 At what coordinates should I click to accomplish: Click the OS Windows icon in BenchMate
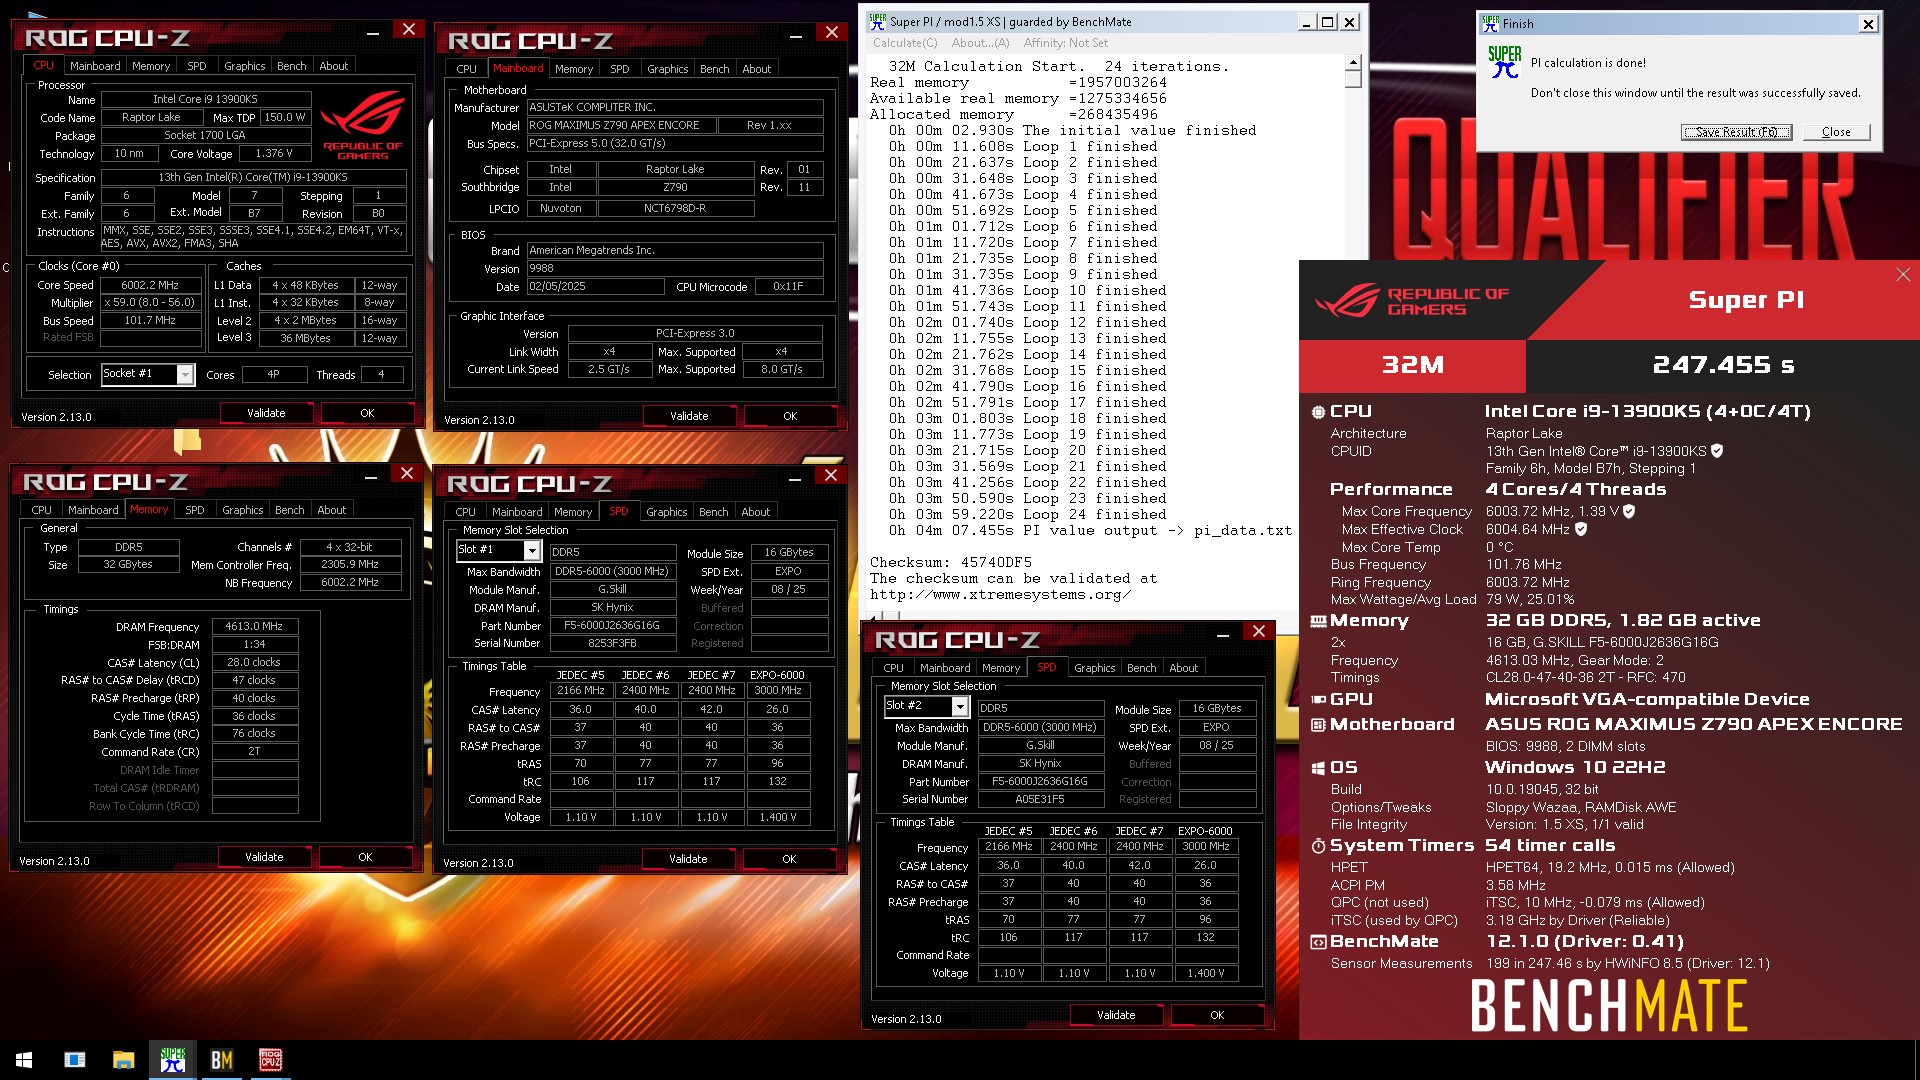1318,768
